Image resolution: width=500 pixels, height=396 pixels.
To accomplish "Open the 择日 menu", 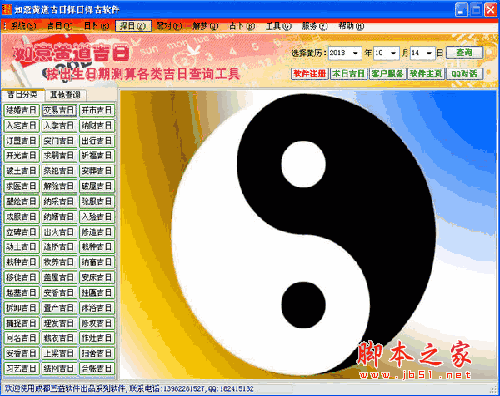I will (x=133, y=26).
